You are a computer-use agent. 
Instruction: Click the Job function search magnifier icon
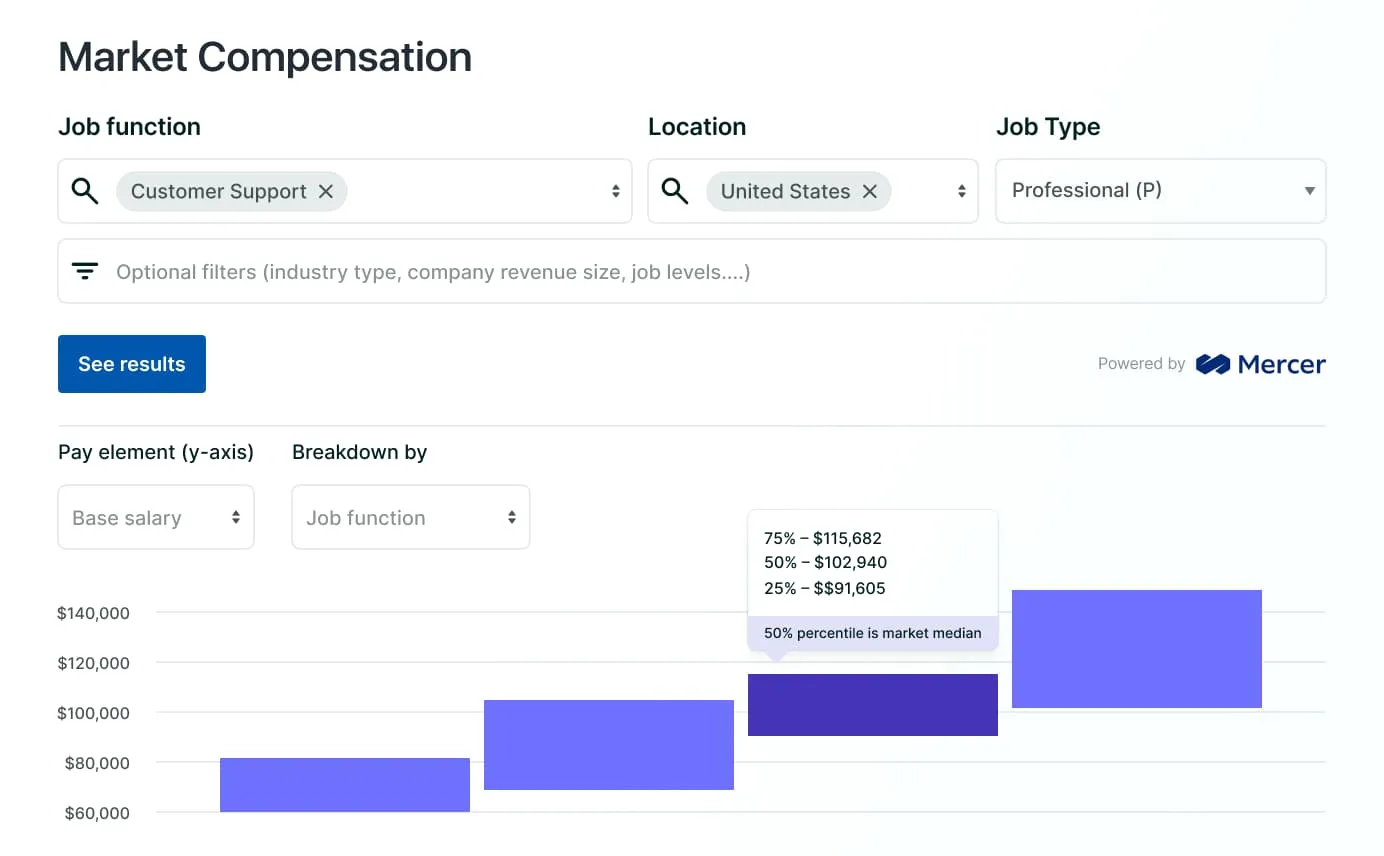coord(85,191)
